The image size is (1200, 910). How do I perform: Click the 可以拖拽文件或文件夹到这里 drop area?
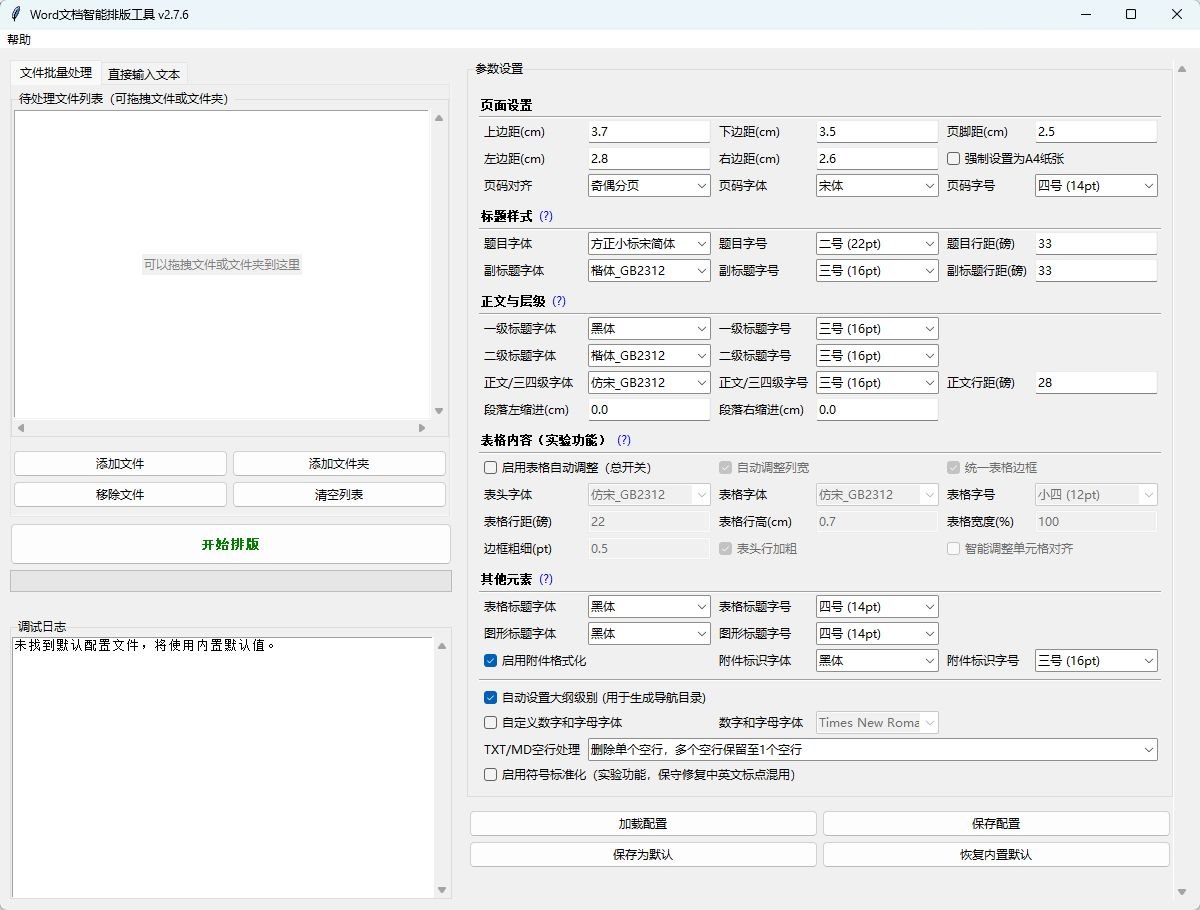[x=221, y=265]
